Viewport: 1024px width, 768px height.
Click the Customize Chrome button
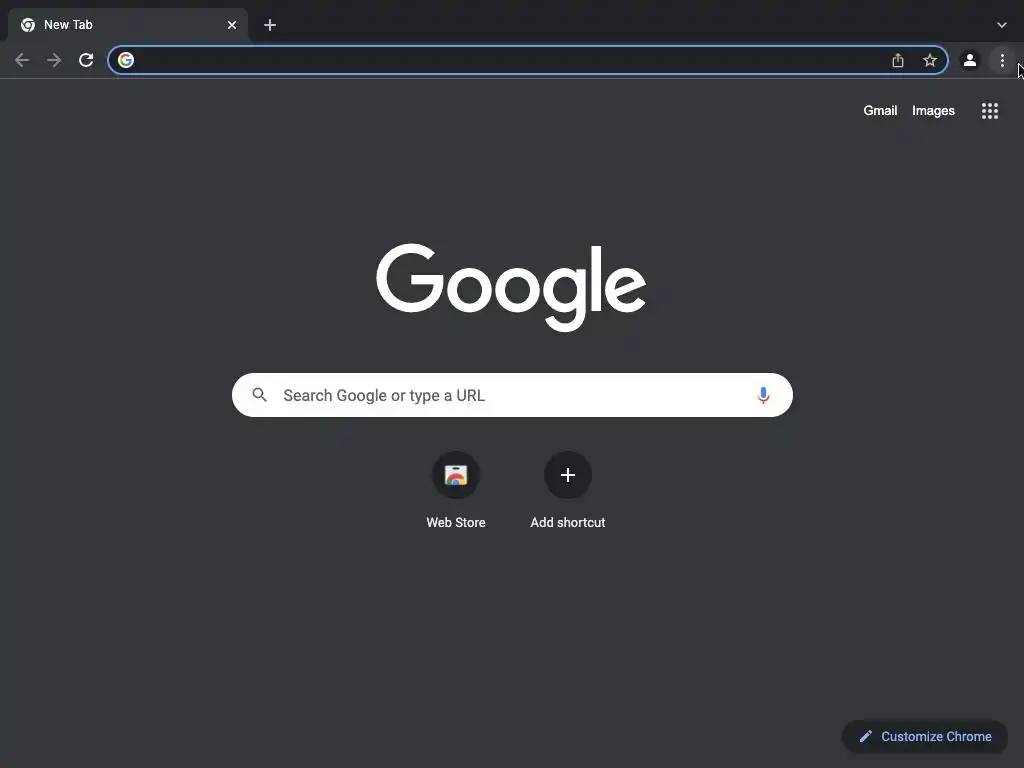point(925,736)
